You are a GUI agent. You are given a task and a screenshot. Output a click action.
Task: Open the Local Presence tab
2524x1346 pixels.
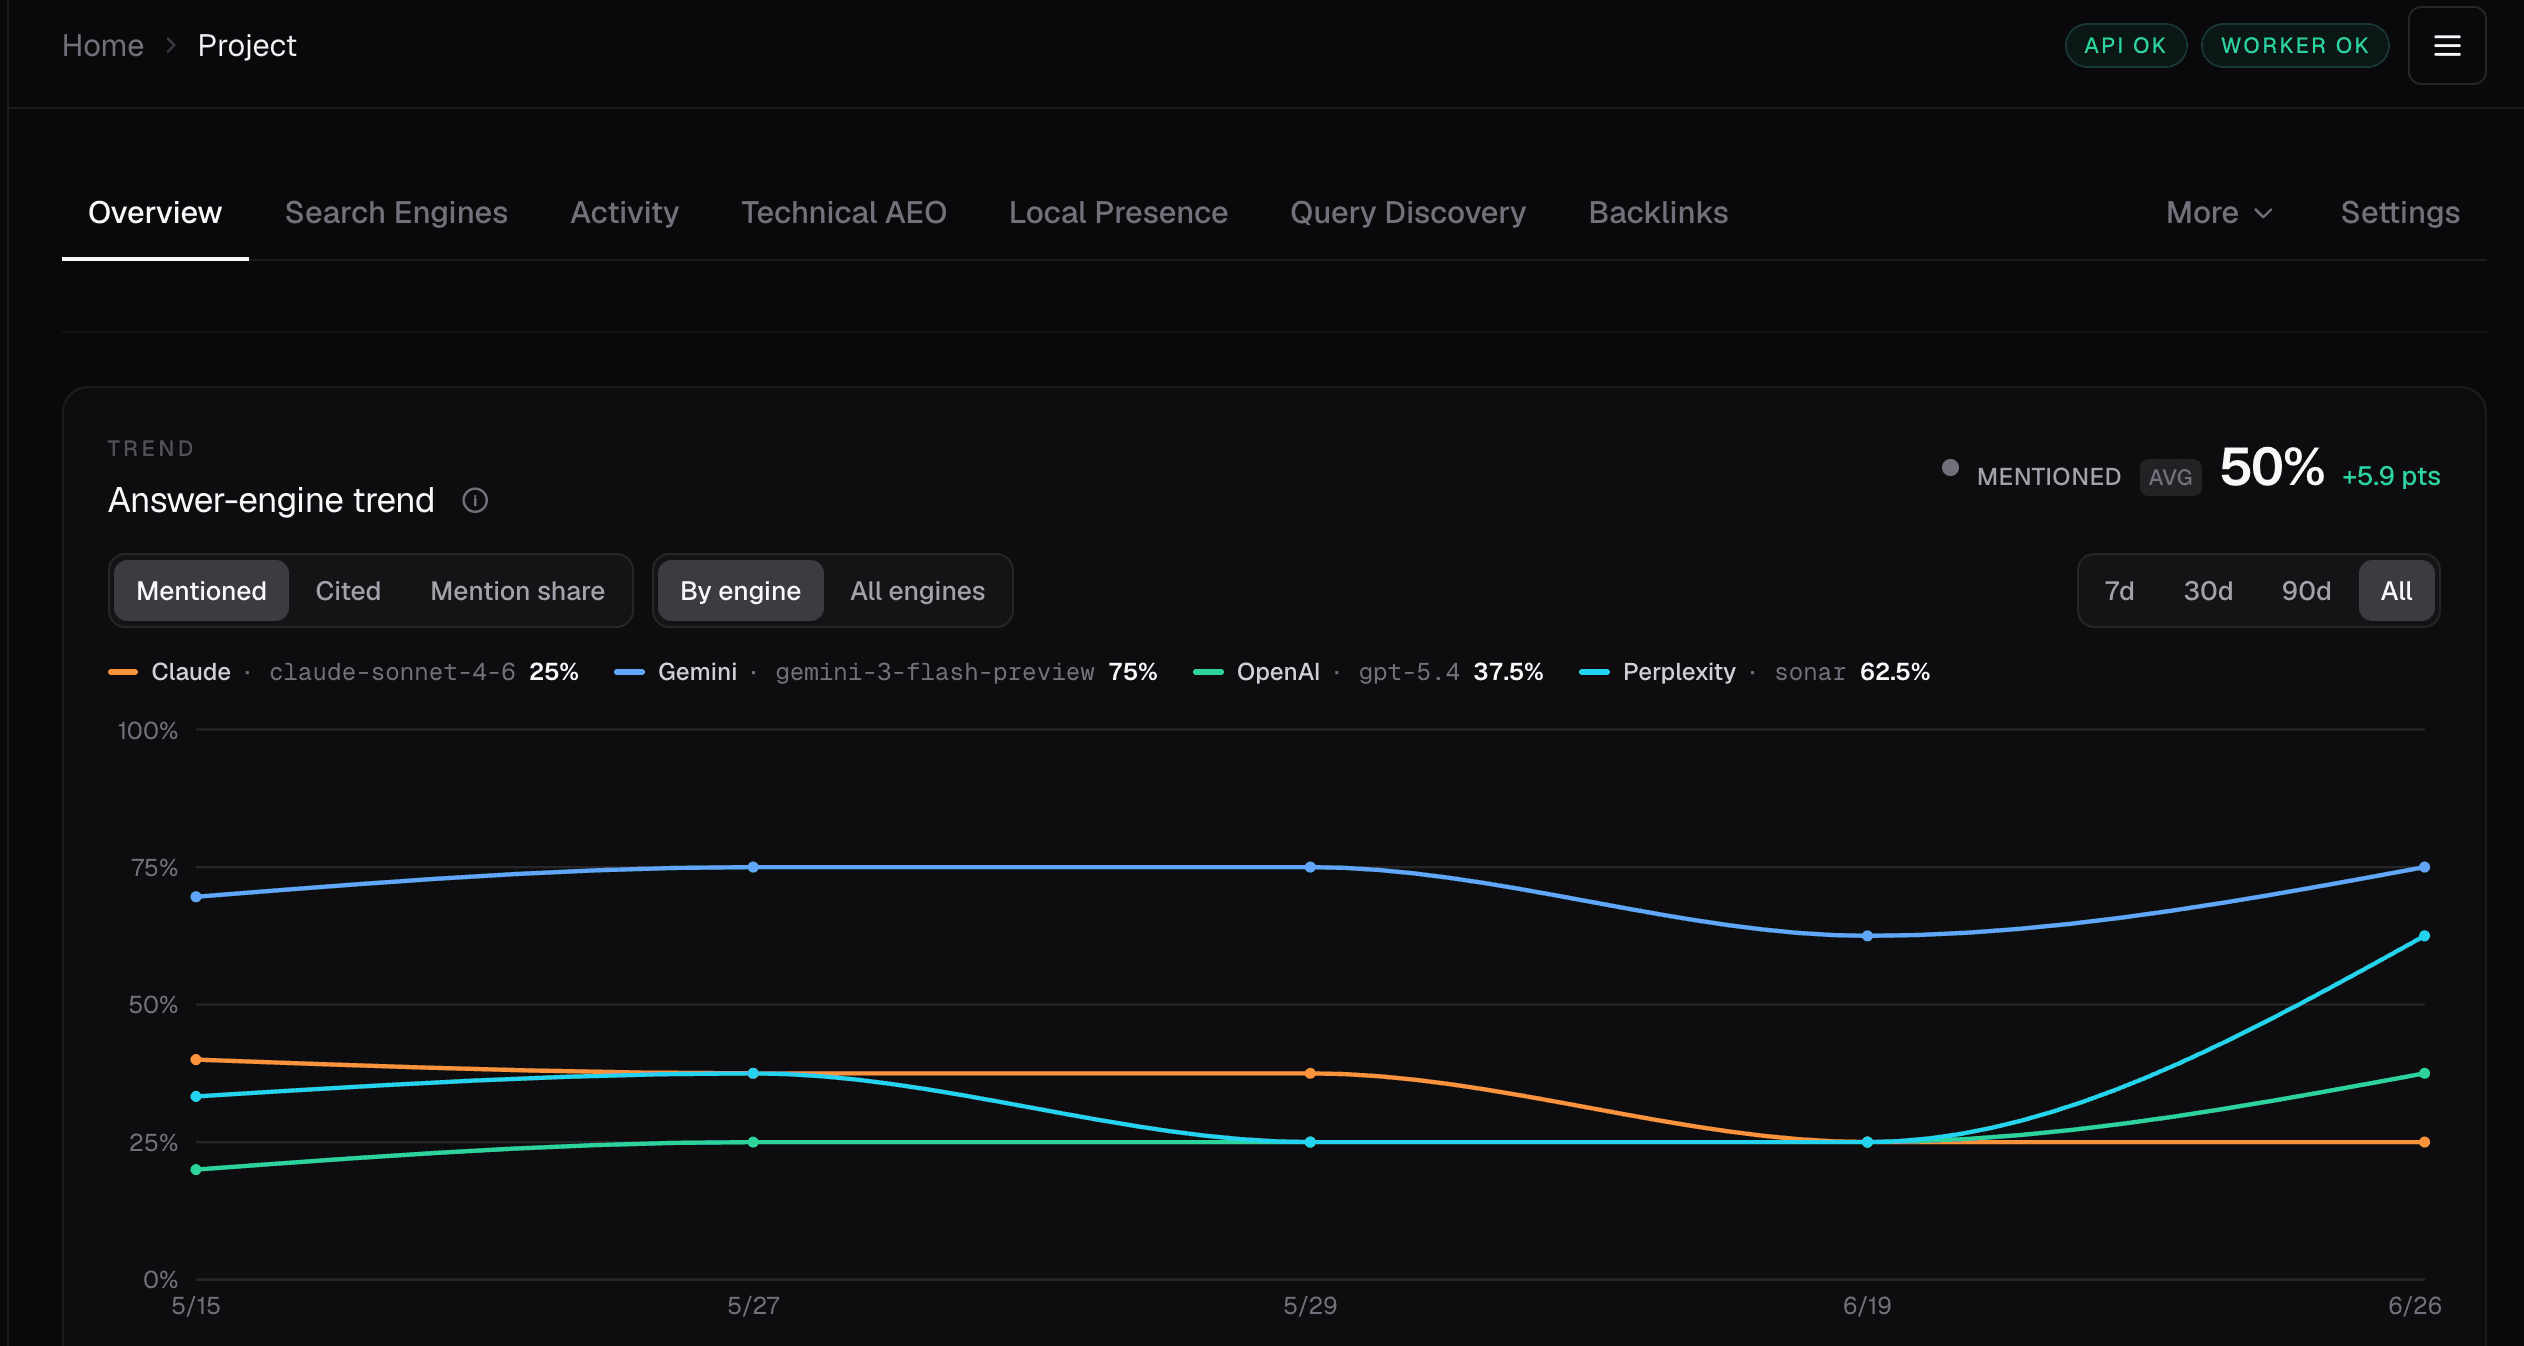1118,213
